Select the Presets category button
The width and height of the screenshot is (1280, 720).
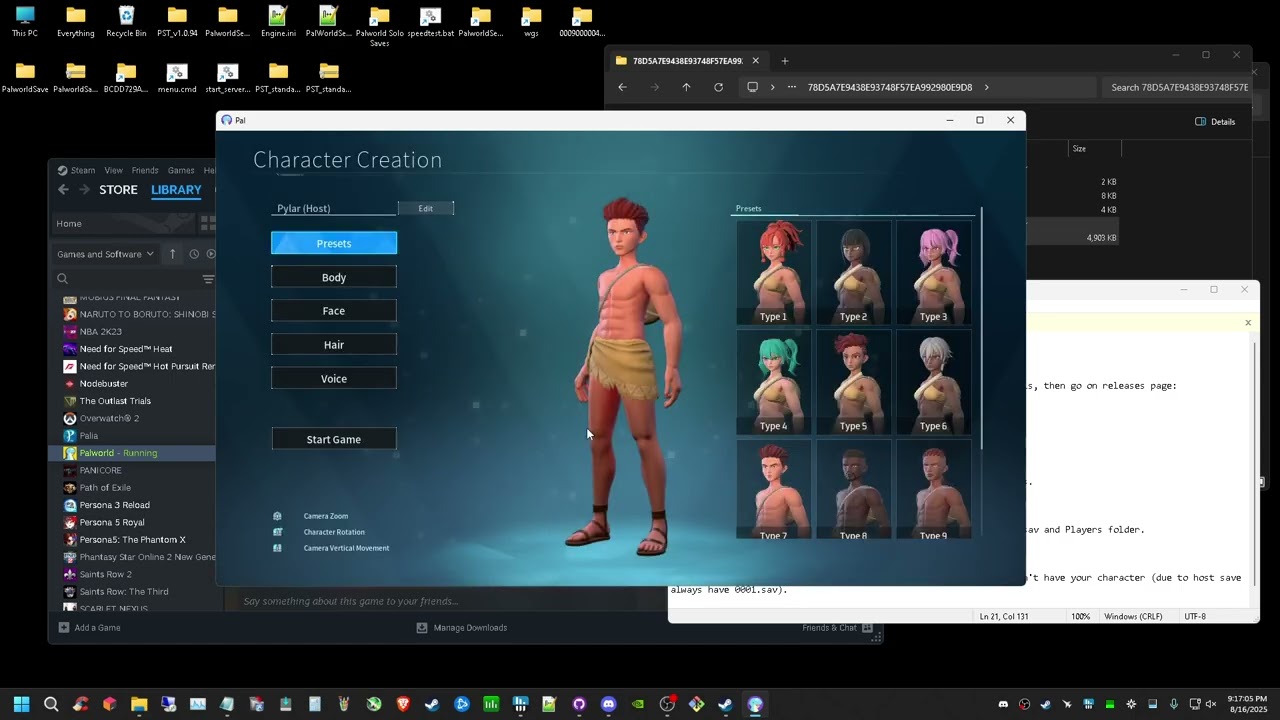[x=334, y=243]
